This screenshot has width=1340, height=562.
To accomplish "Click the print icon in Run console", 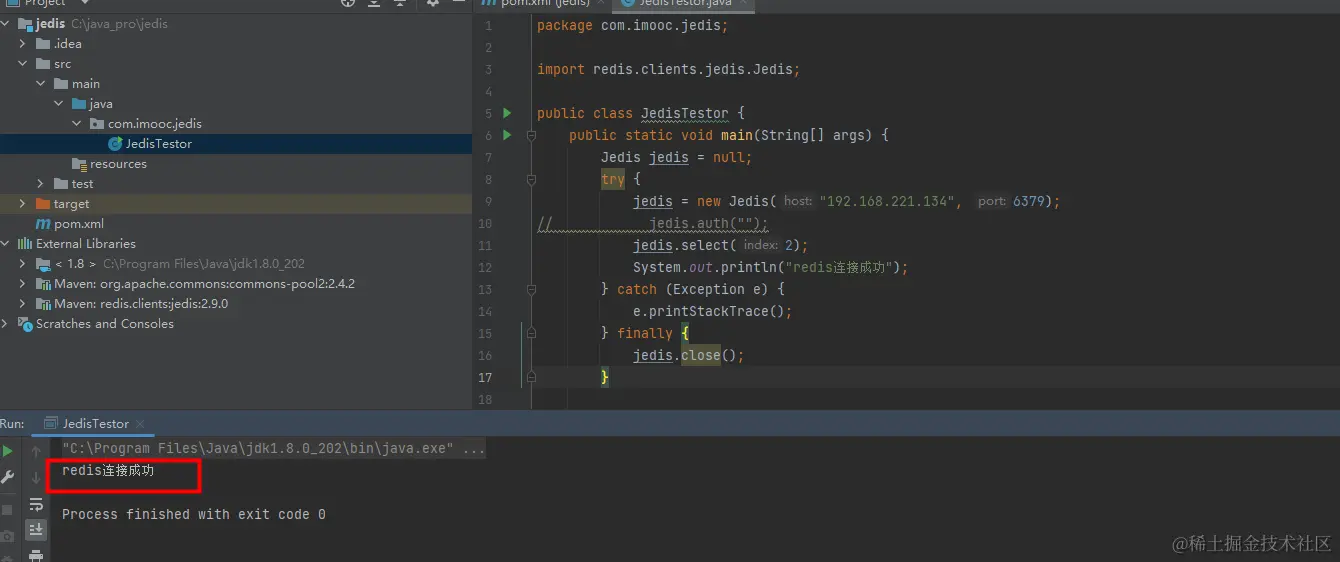I will click(x=36, y=555).
